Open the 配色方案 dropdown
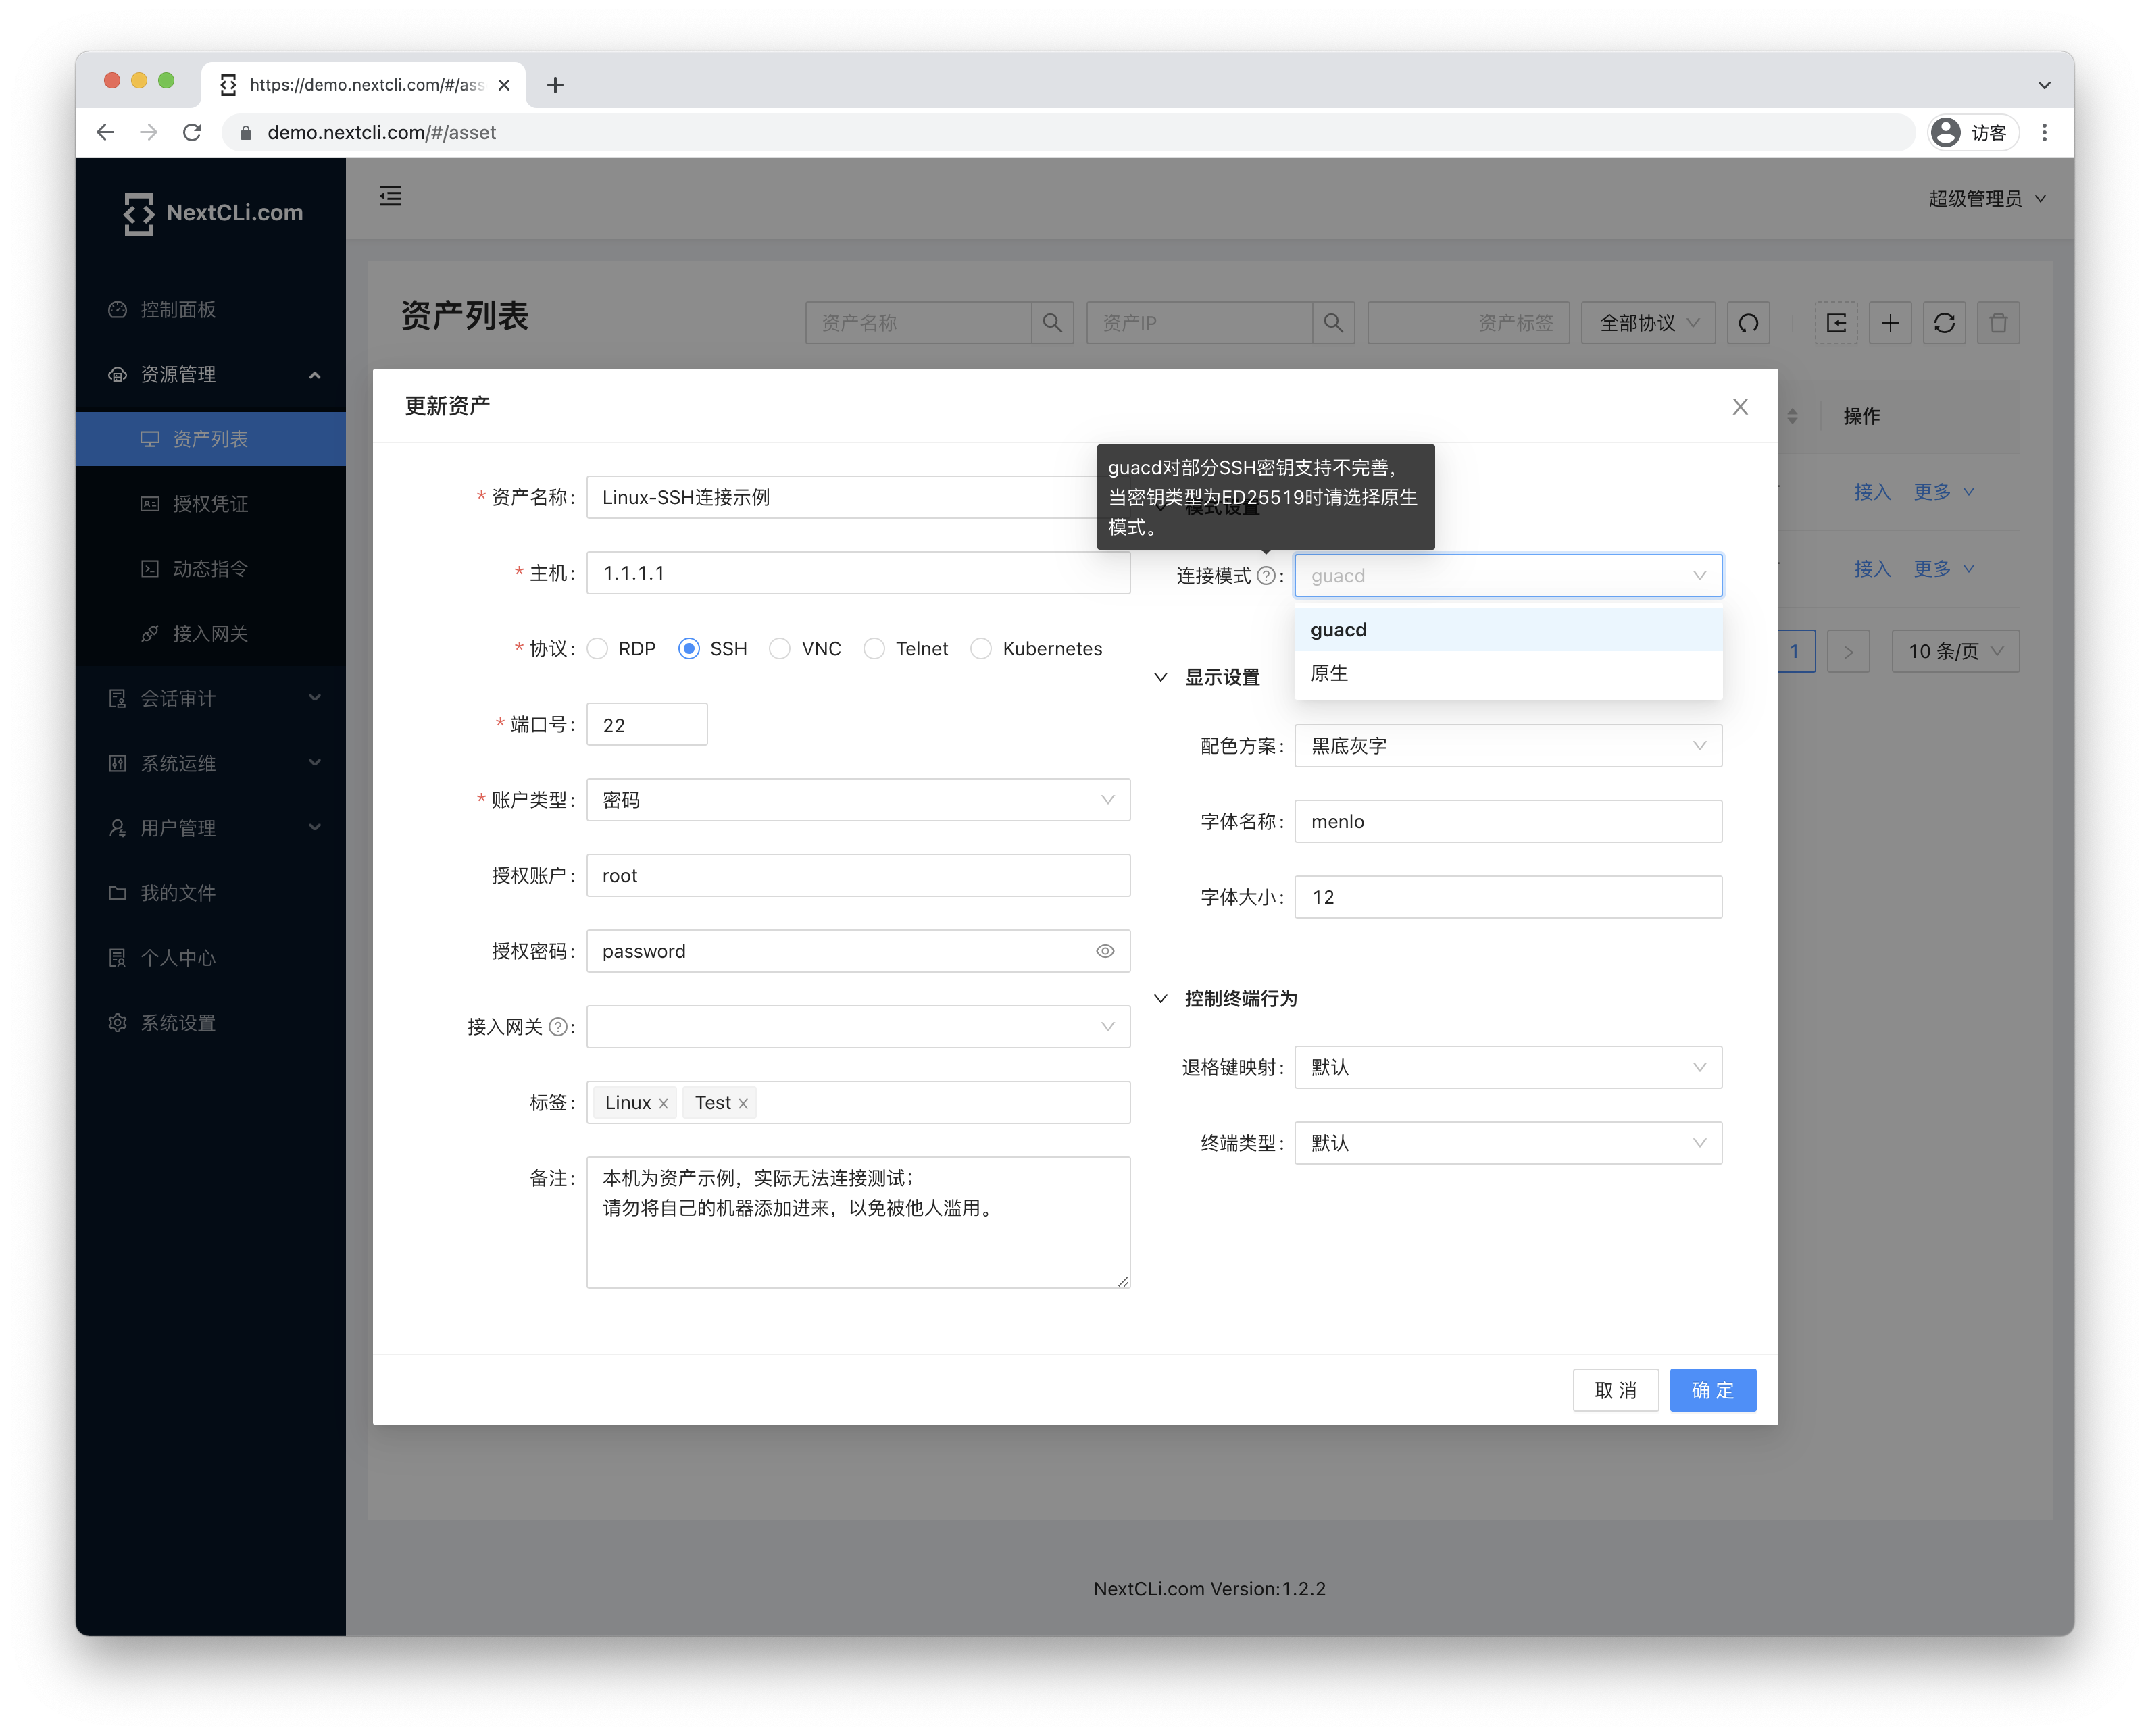Image resolution: width=2150 pixels, height=1736 pixels. (1508, 746)
